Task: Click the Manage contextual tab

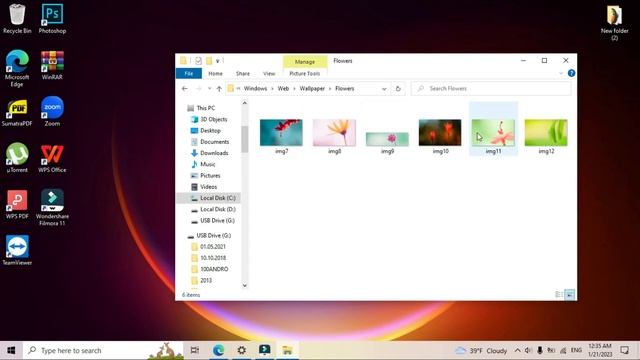Action: coord(305,62)
